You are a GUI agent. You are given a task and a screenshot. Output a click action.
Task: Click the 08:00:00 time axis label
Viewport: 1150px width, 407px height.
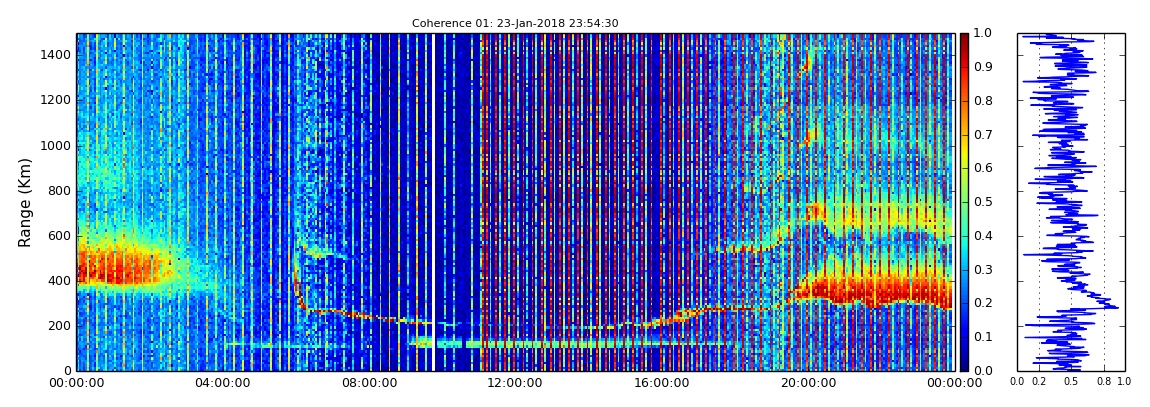[x=369, y=383]
